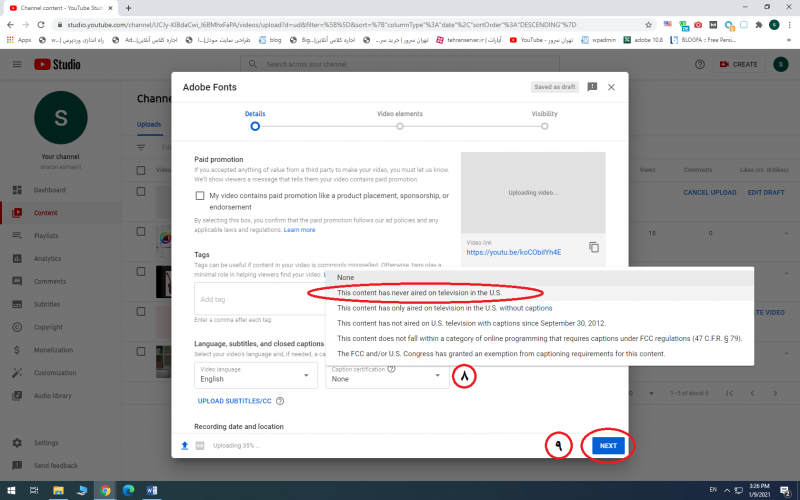Viewport: 800px width, 500px height.
Task: Open the YouTube Studio help icon
Action: (699, 64)
